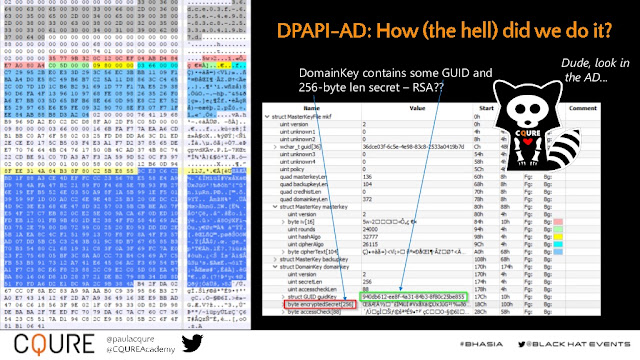Screen dimensions: 640x360
Task: Select the uint unknown3 row
Action: tap(431, 154)
